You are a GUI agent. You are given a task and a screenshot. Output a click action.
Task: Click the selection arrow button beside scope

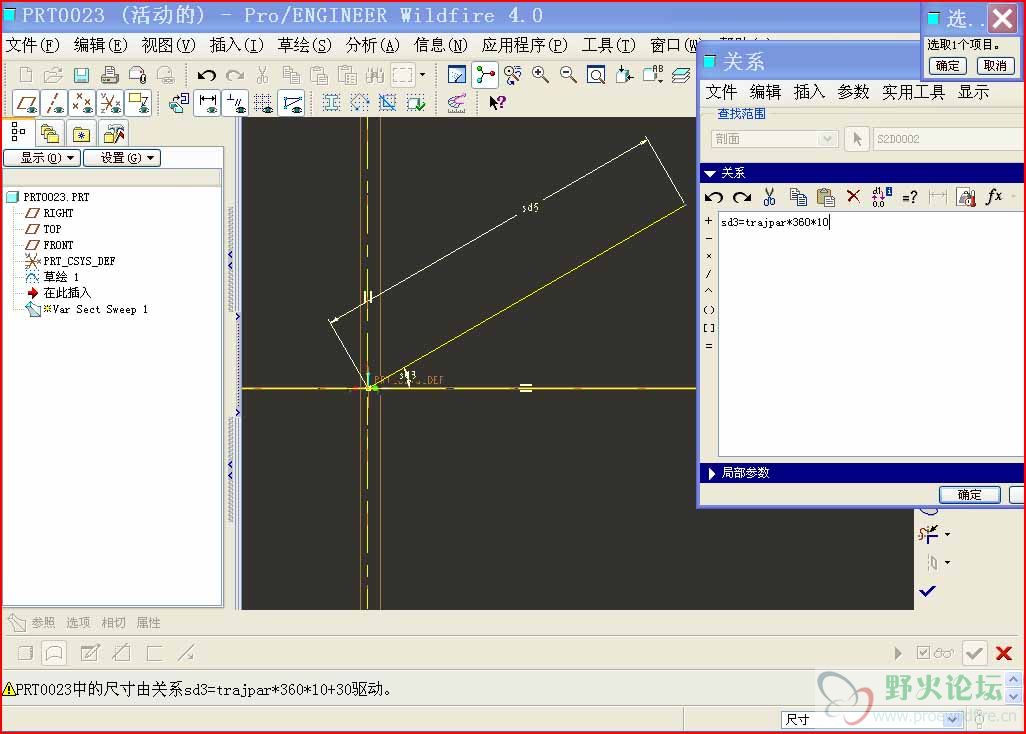coord(857,139)
